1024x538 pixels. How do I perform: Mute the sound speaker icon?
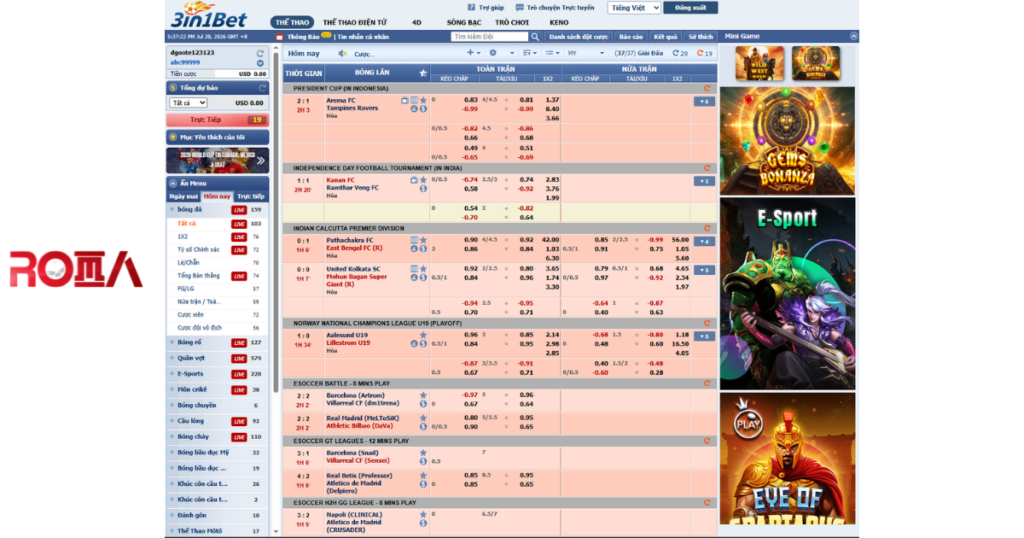[342, 54]
